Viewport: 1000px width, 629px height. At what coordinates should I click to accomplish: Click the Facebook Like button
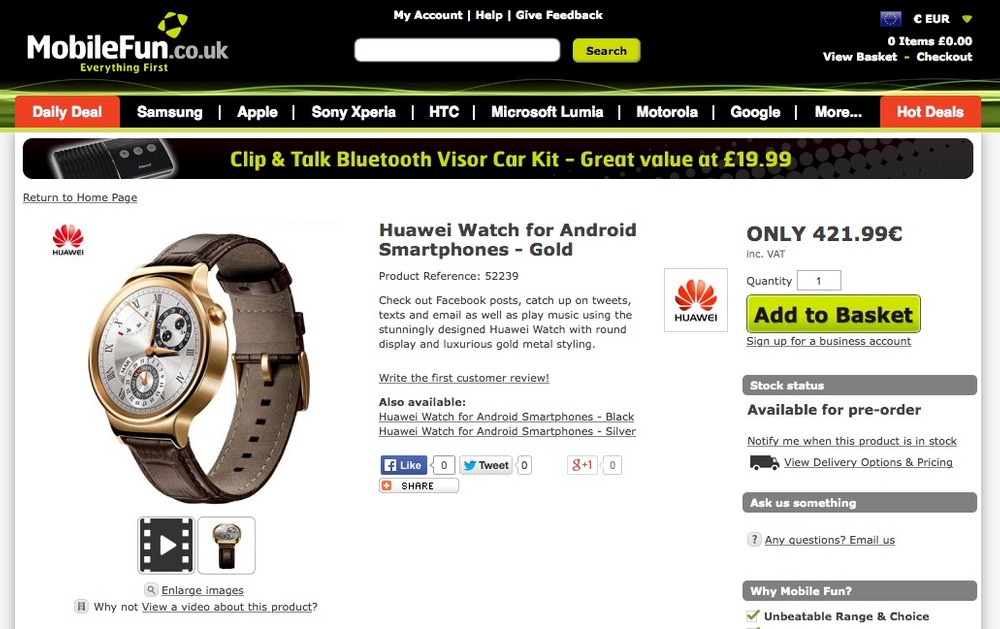point(404,465)
